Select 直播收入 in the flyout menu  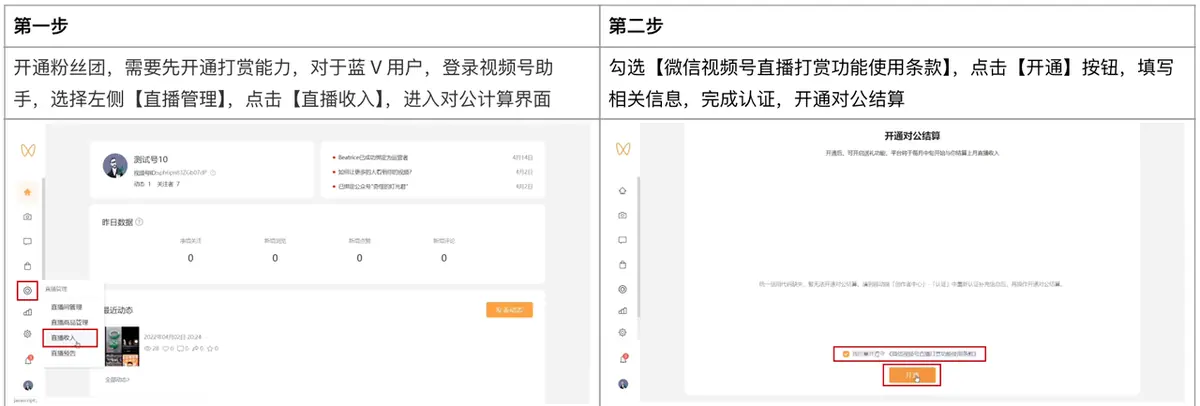coord(63,338)
